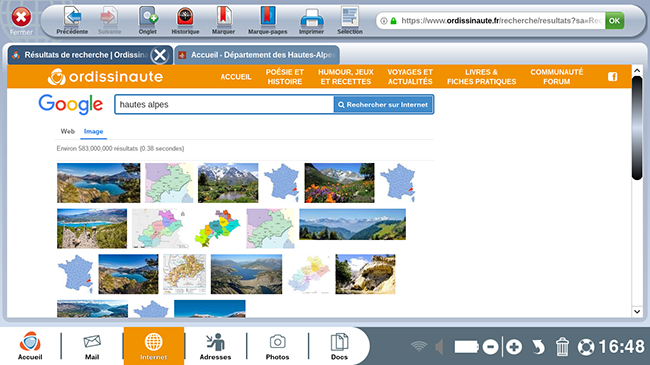Click the page scrollbar up arrow
Image resolution: width=650 pixels, height=365 pixels.
click(637, 71)
